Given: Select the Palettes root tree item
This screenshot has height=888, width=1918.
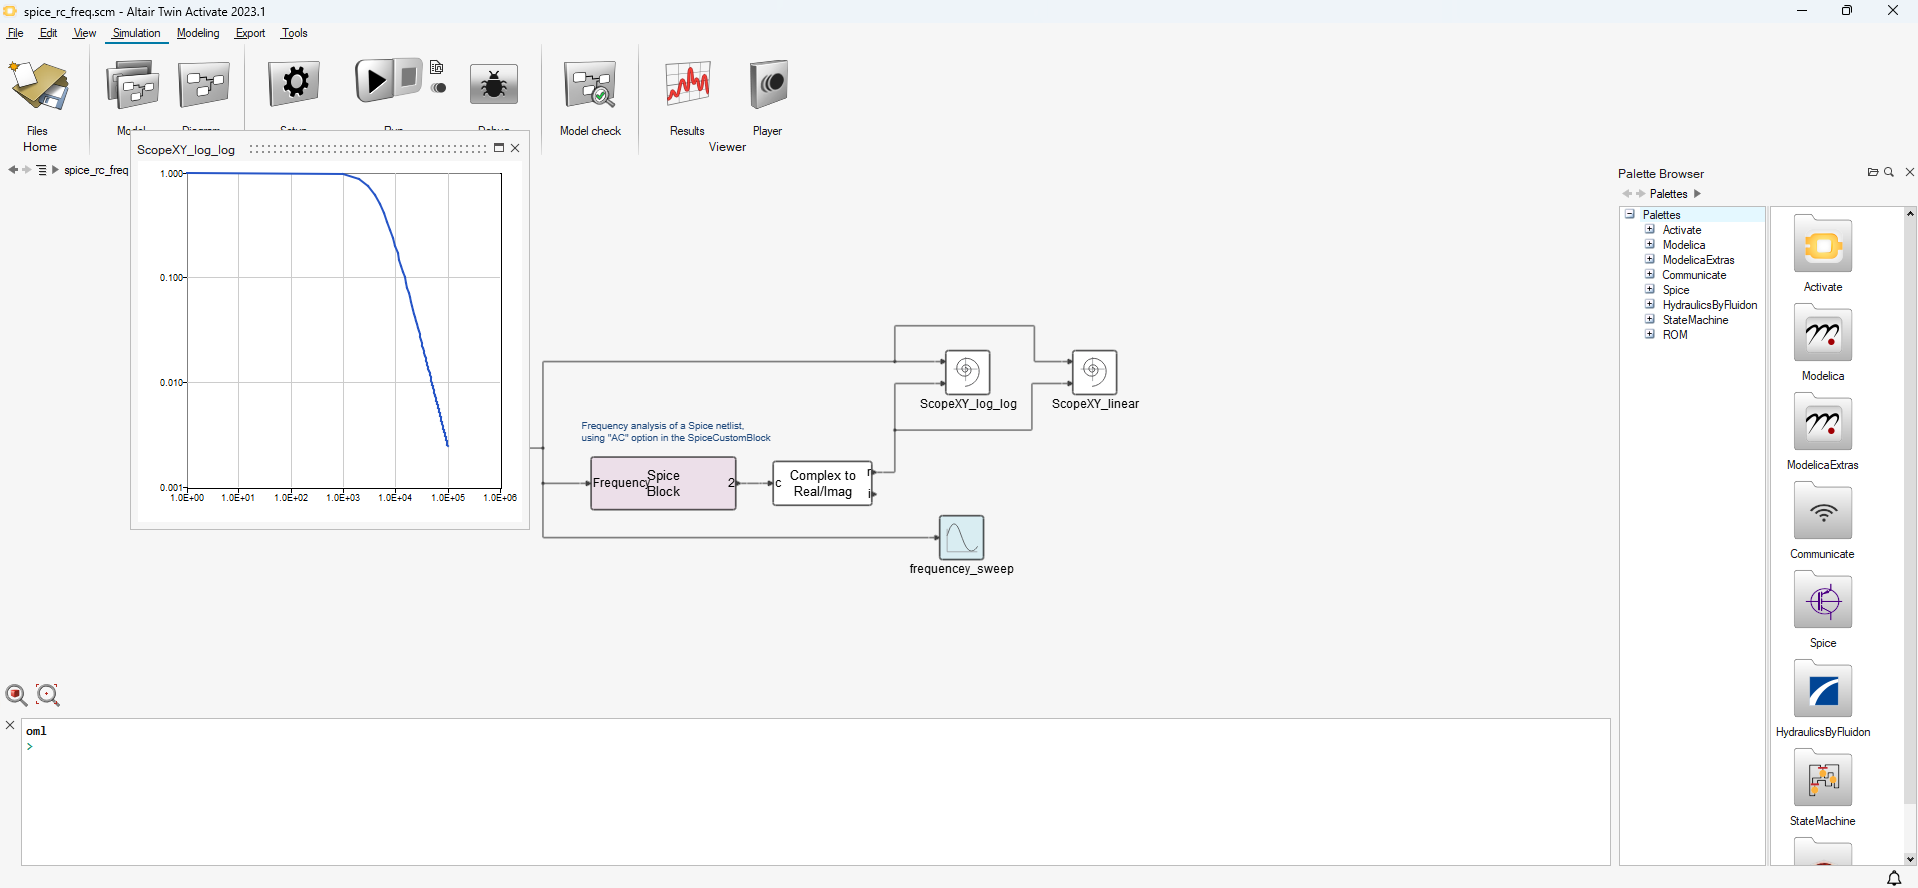Looking at the screenshot, I should coord(1662,215).
